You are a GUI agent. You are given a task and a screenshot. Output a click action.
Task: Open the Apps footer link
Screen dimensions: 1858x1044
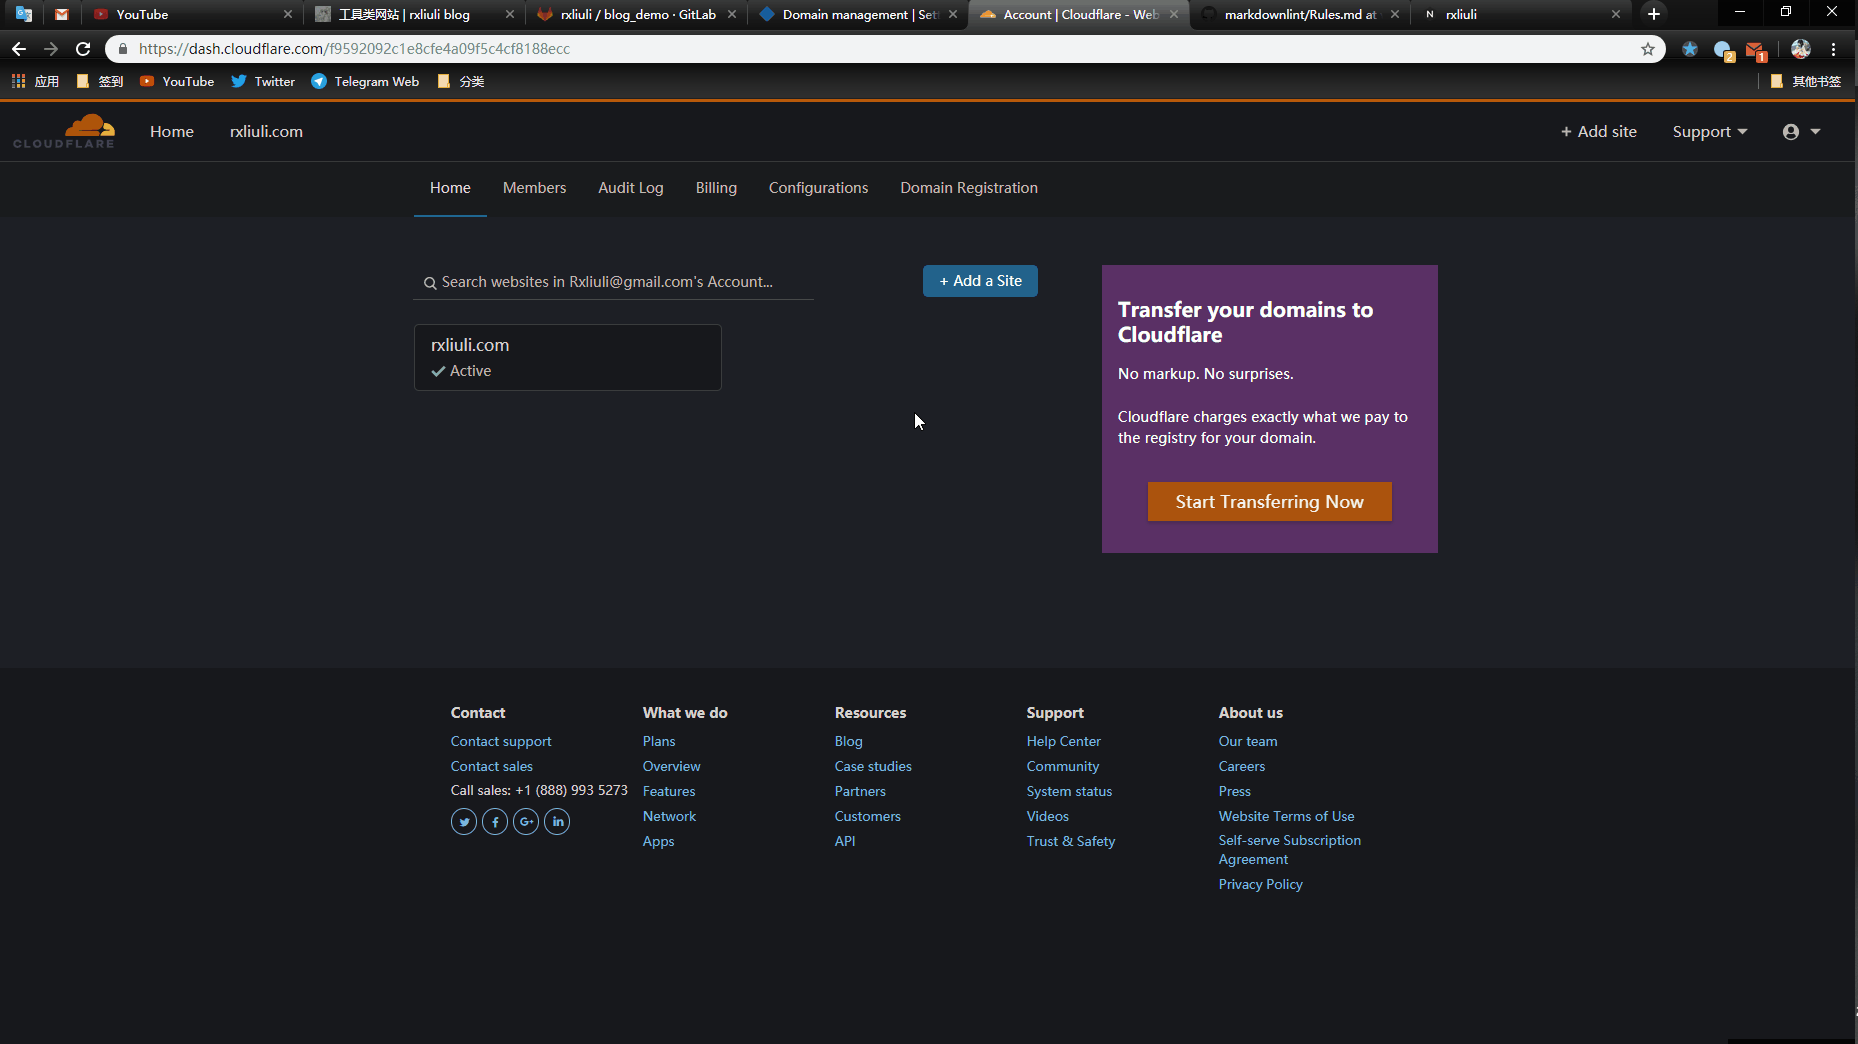click(x=658, y=841)
